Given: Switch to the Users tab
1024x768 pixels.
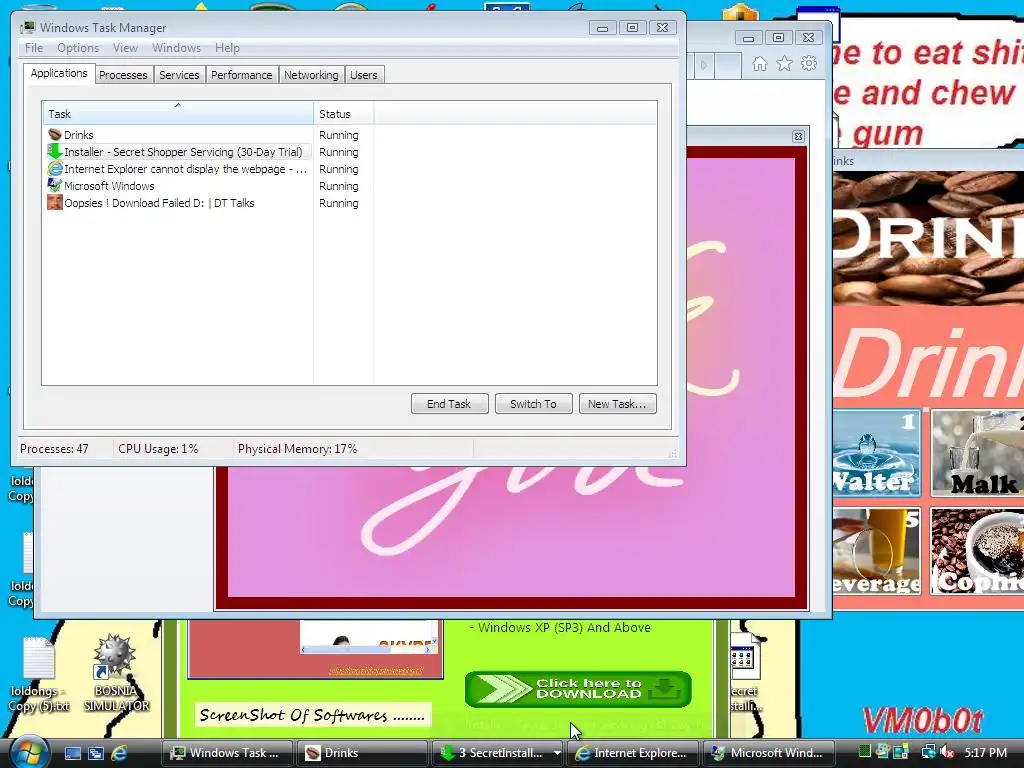Looking at the screenshot, I should pyautogui.click(x=363, y=75).
